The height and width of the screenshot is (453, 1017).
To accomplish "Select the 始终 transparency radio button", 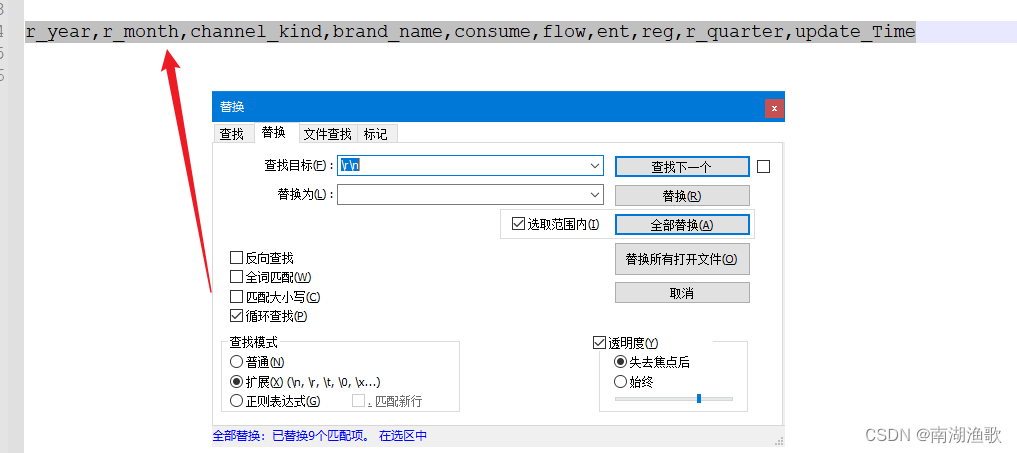I will pyautogui.click(x=621, y=382).
